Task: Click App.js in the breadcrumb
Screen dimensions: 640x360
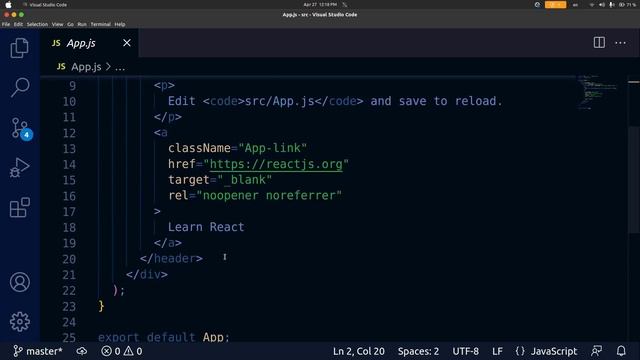Action: coord(86,67)
